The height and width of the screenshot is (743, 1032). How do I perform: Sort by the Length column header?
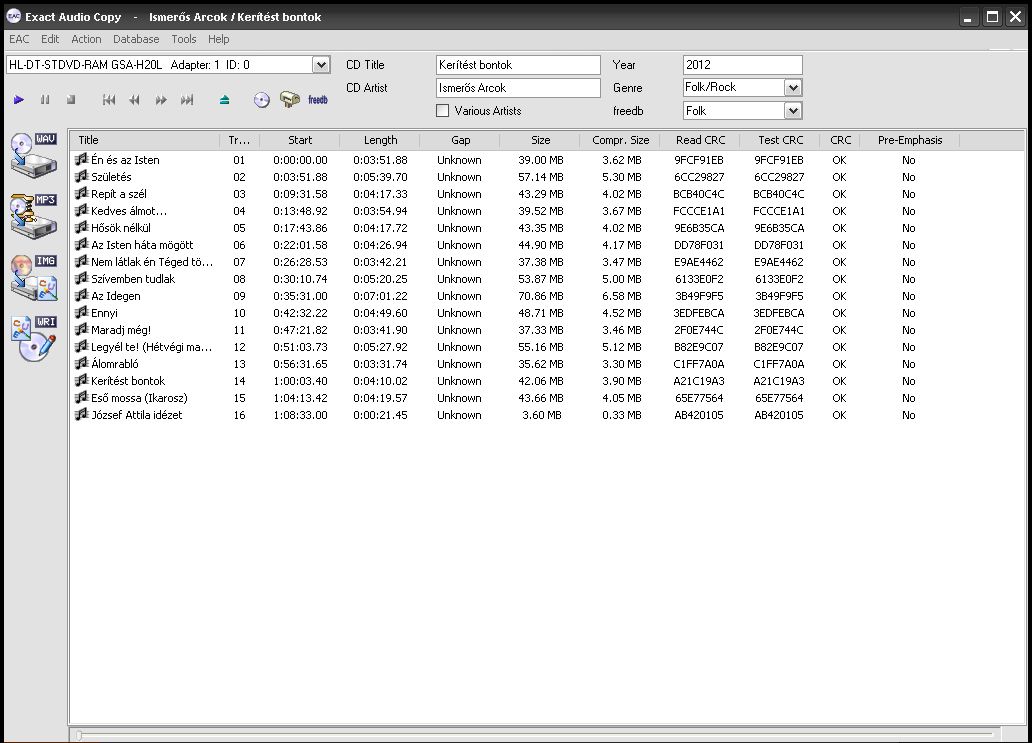(380, 140)
